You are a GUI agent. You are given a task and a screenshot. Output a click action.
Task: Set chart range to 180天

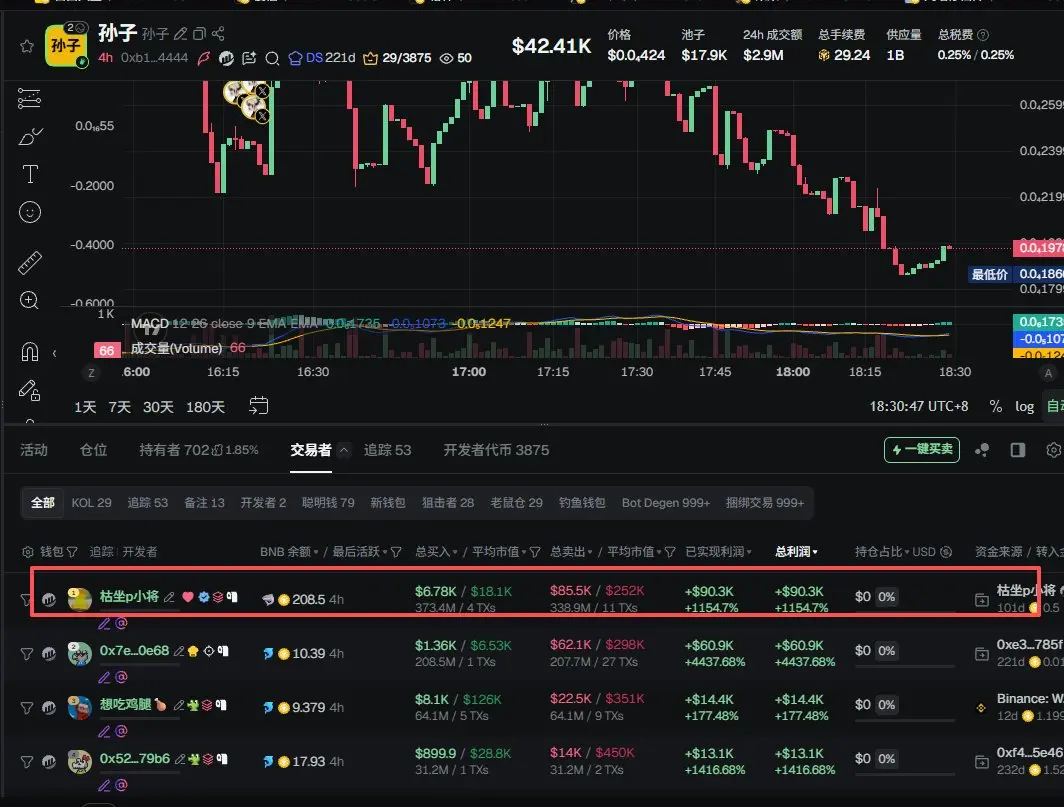(x=206, y=407)
